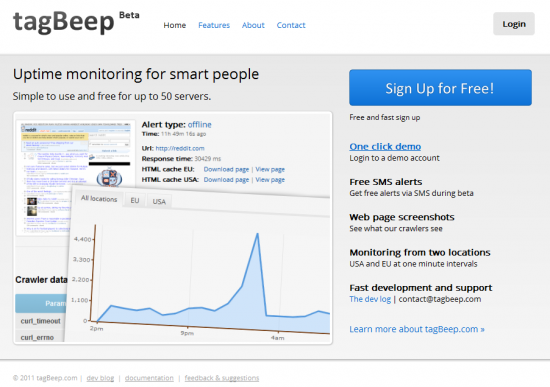The width and height of the screenshot is (550, 387).
Task: Follow Learn more about tagBeep.com link
Action: (x=417, y=329)
